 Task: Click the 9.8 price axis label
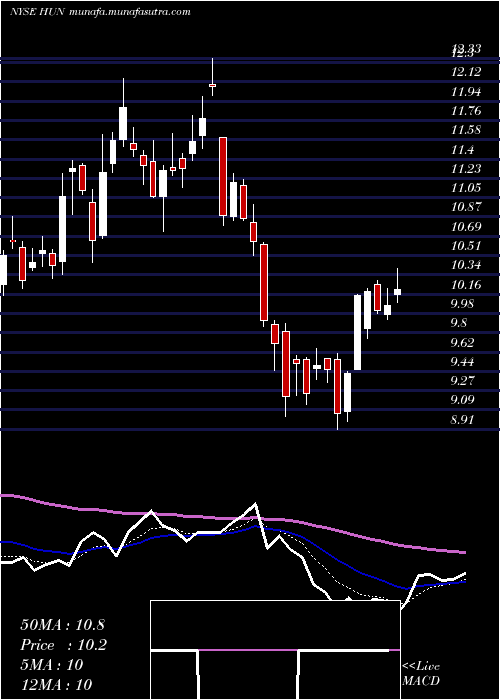[x=459, y=323]
